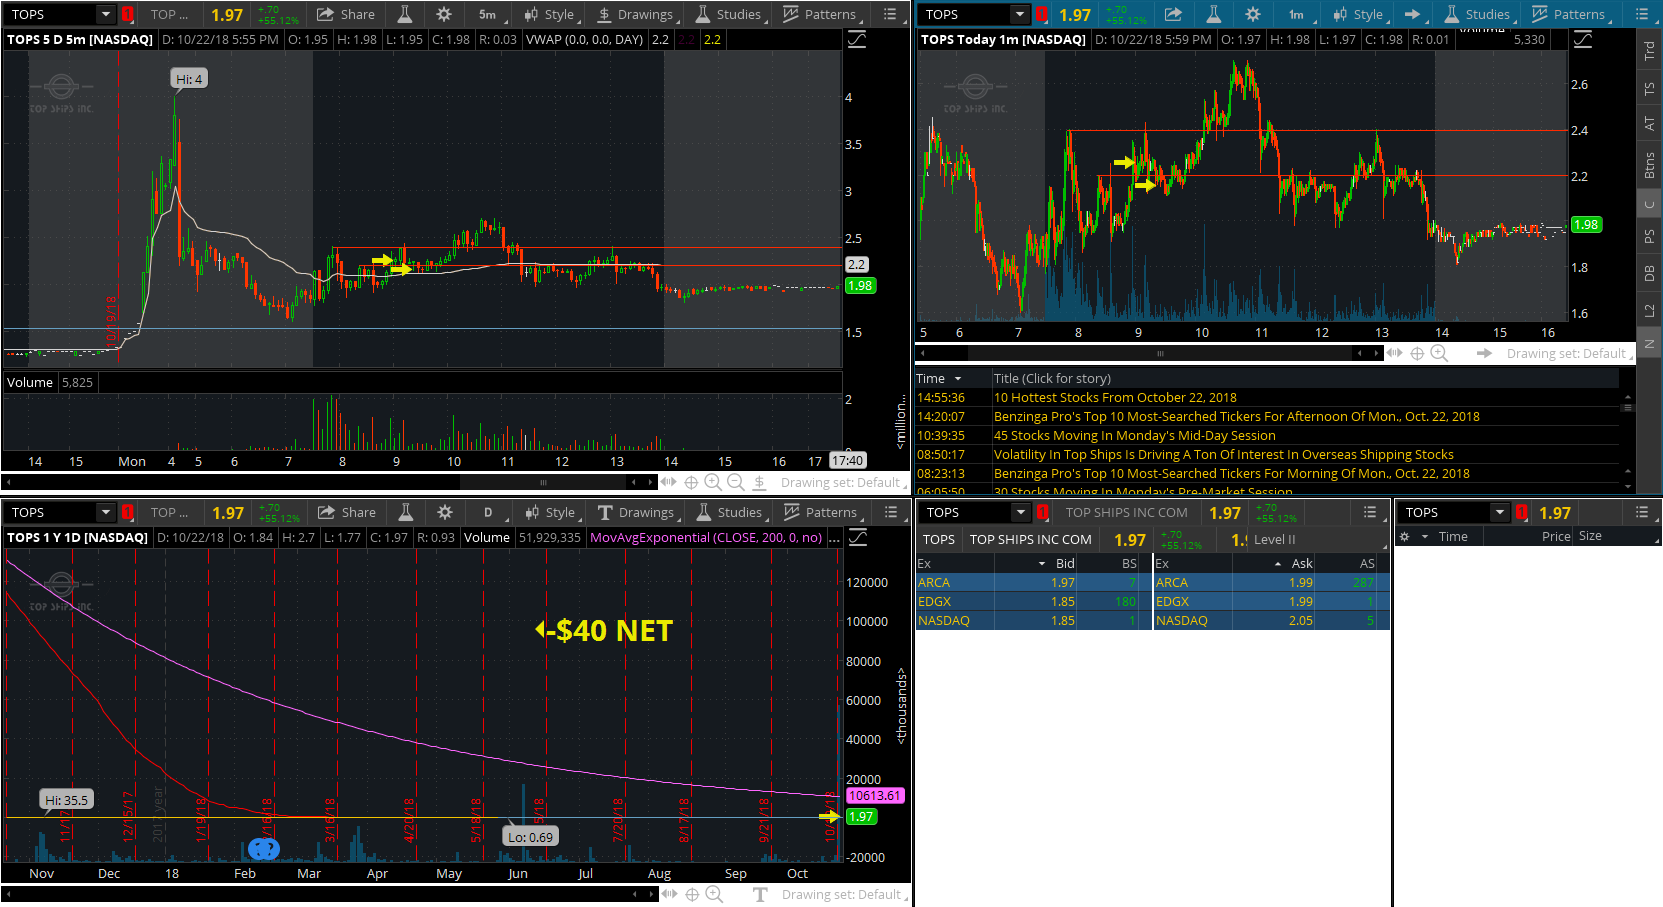Click the dollar sign icon below the 5m chart
This screenshot has width=1663, height=907.
pyautogui.click(x=759, y=482)
